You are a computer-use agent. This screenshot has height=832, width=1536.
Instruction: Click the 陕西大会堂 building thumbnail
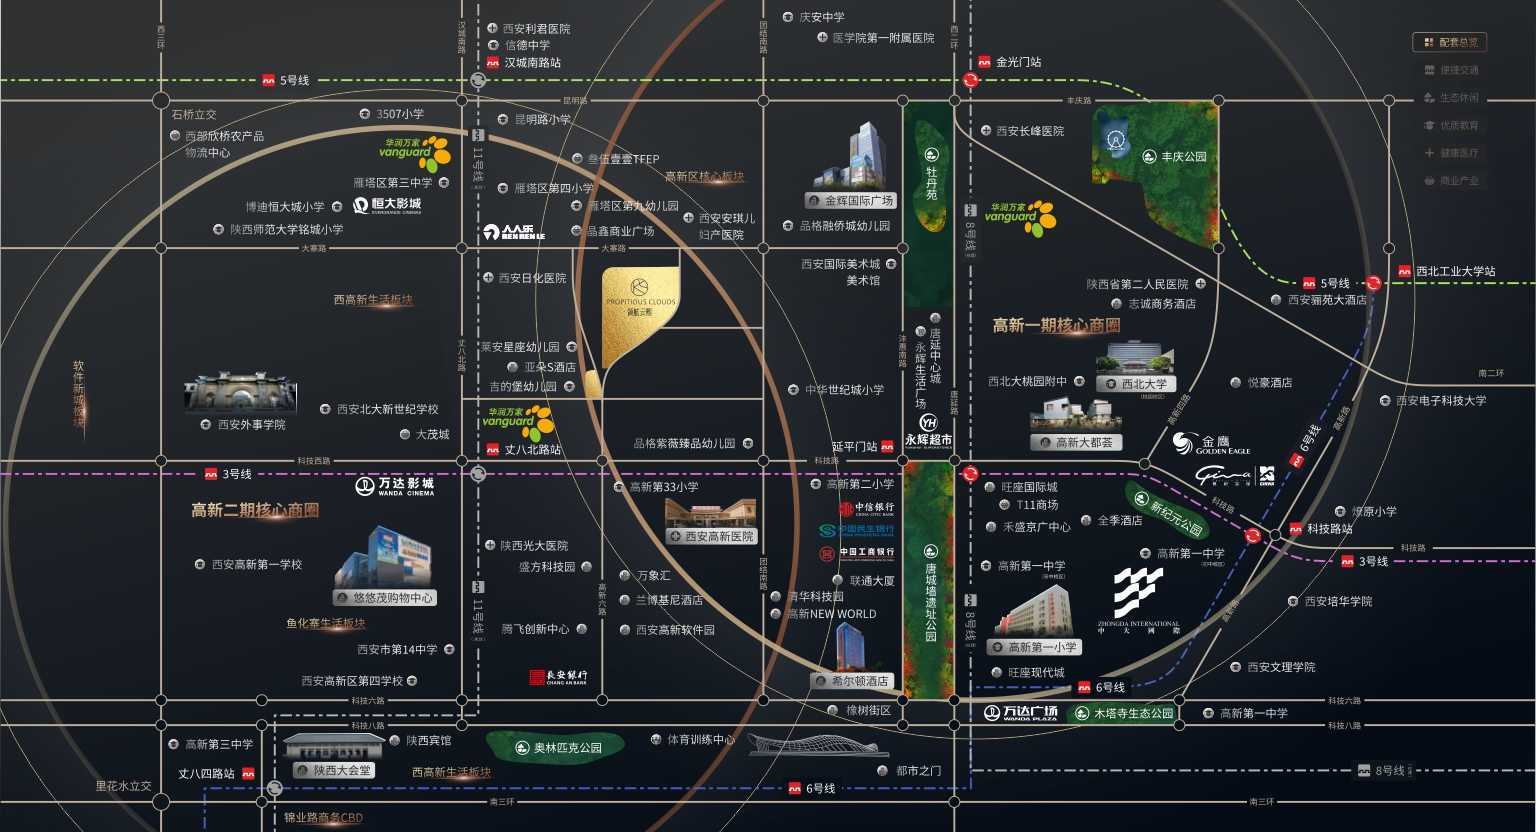tap(334, 746)
